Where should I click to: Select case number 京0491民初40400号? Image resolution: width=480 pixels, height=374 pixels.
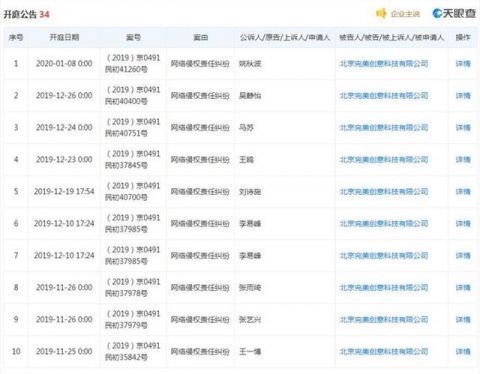[133, 96]
